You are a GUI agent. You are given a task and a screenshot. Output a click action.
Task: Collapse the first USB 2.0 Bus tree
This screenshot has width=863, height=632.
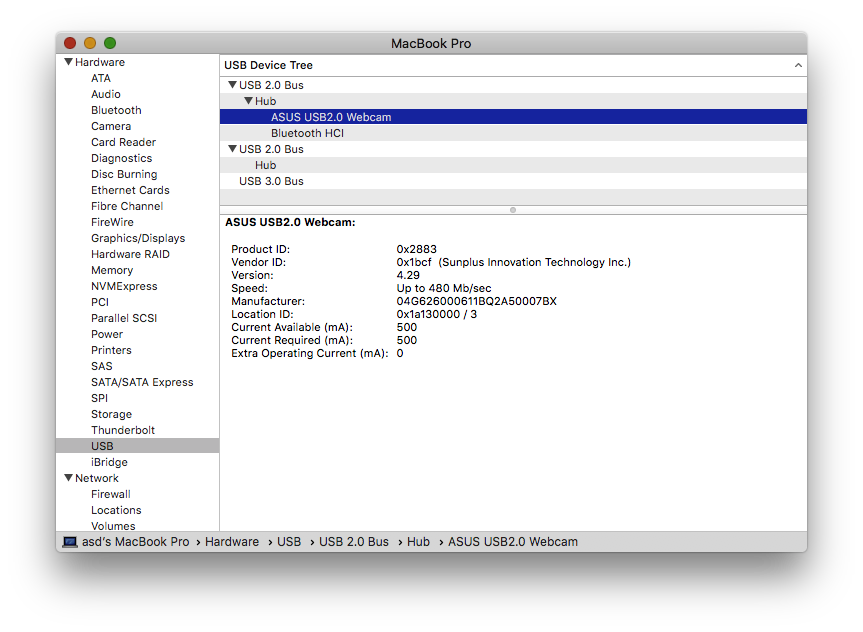pyautogui.click(x=232, y=85)
